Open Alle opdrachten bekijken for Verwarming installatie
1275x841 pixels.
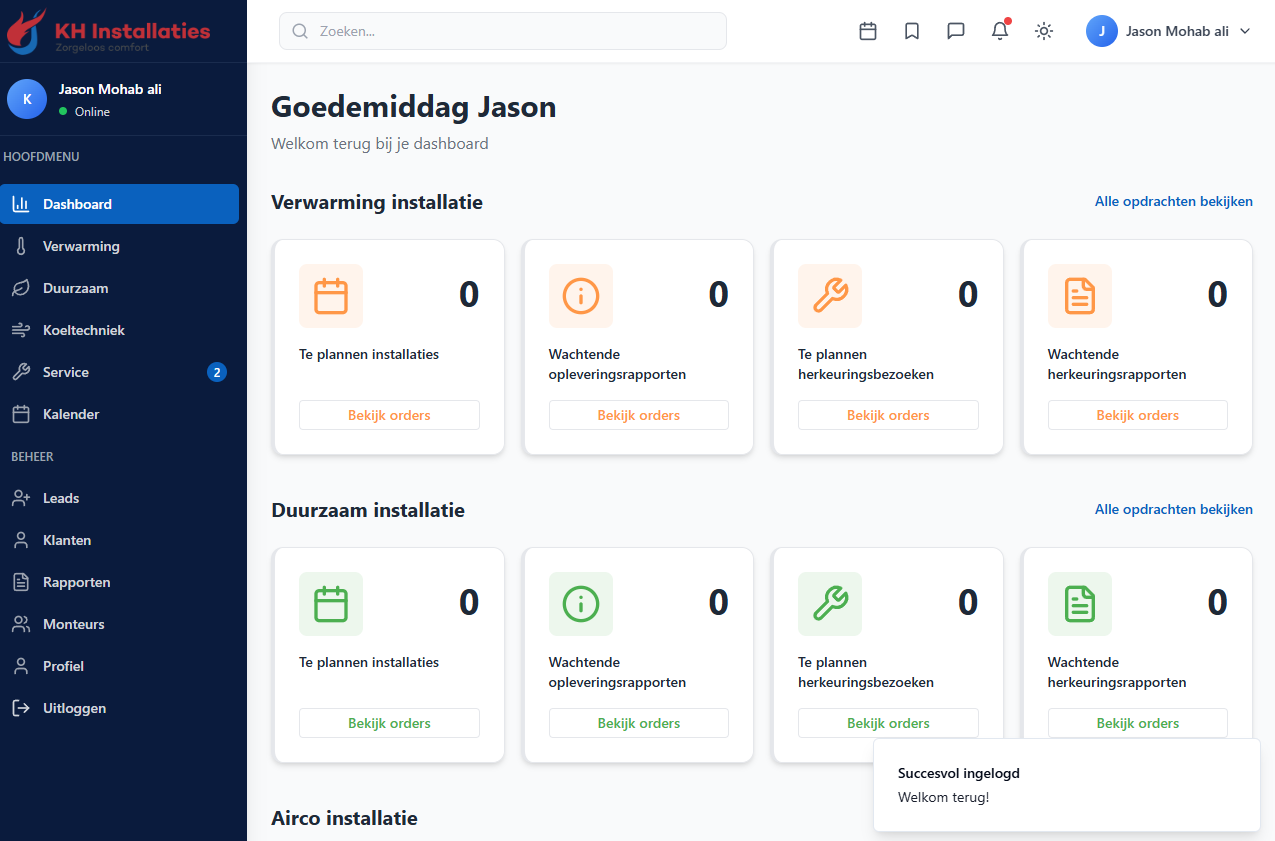click(x=1173, y=201)
